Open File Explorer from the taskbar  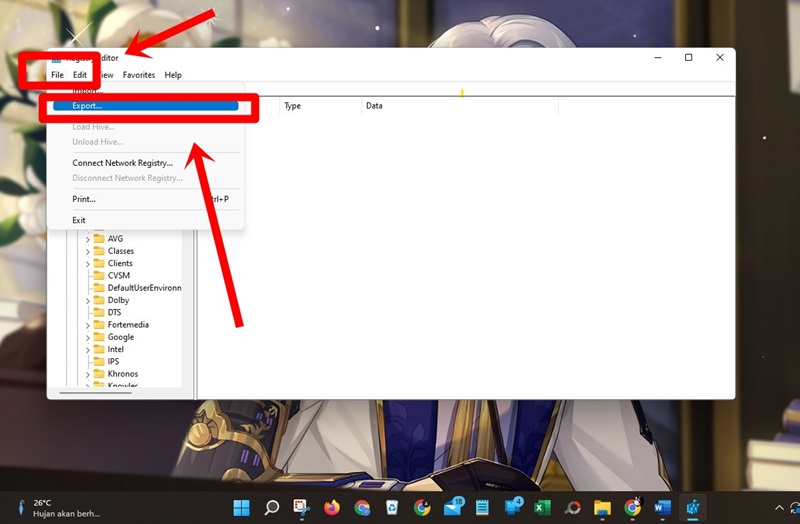click(x=602, y=508)
